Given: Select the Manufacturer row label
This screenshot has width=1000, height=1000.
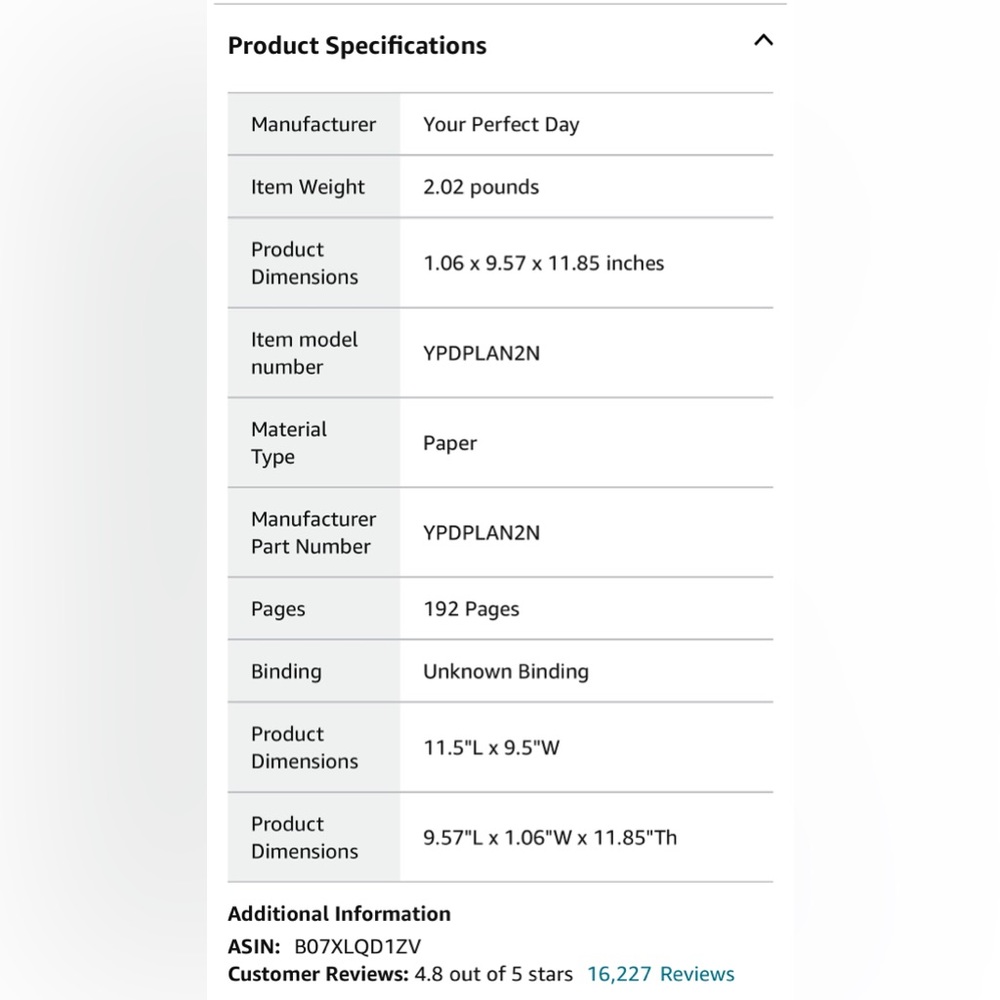Looking at the screenshot, I should click(x=313, y=124).
